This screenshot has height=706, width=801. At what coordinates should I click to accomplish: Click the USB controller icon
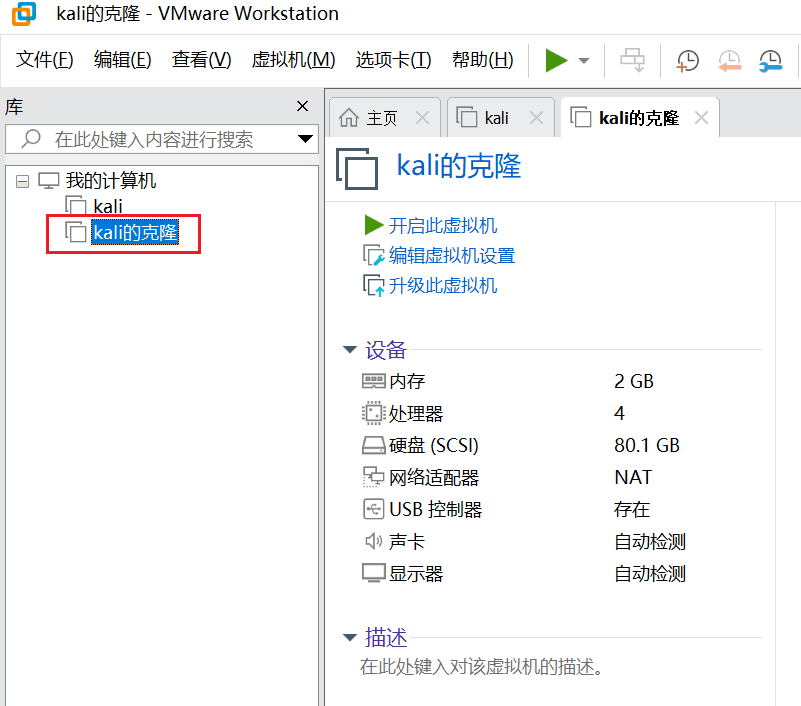click(373, 509)
